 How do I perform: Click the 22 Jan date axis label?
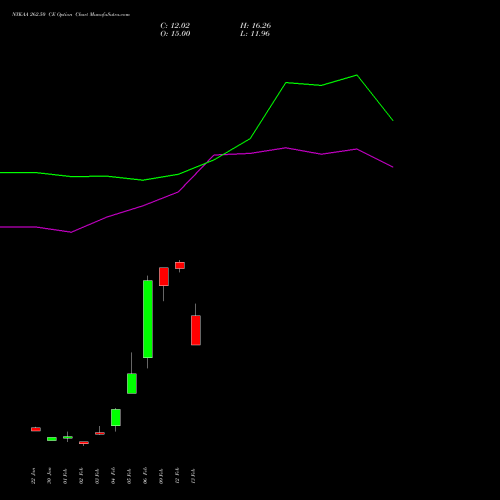33,476
